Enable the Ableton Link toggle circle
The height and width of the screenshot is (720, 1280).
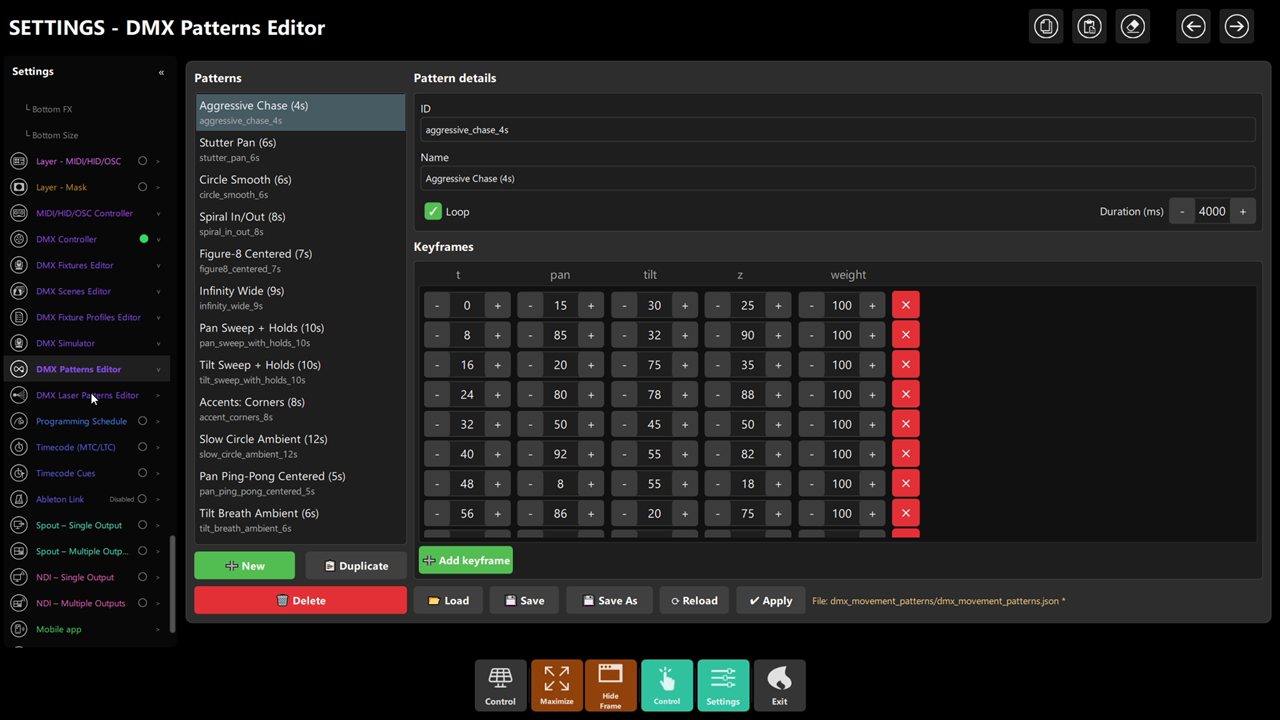(x=143, y=499)
